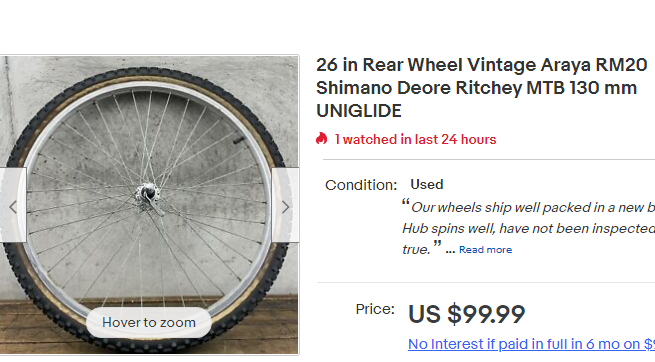Click the Hover to zoom label
This screenshot has height=362, width=655.
pos(149,322)
